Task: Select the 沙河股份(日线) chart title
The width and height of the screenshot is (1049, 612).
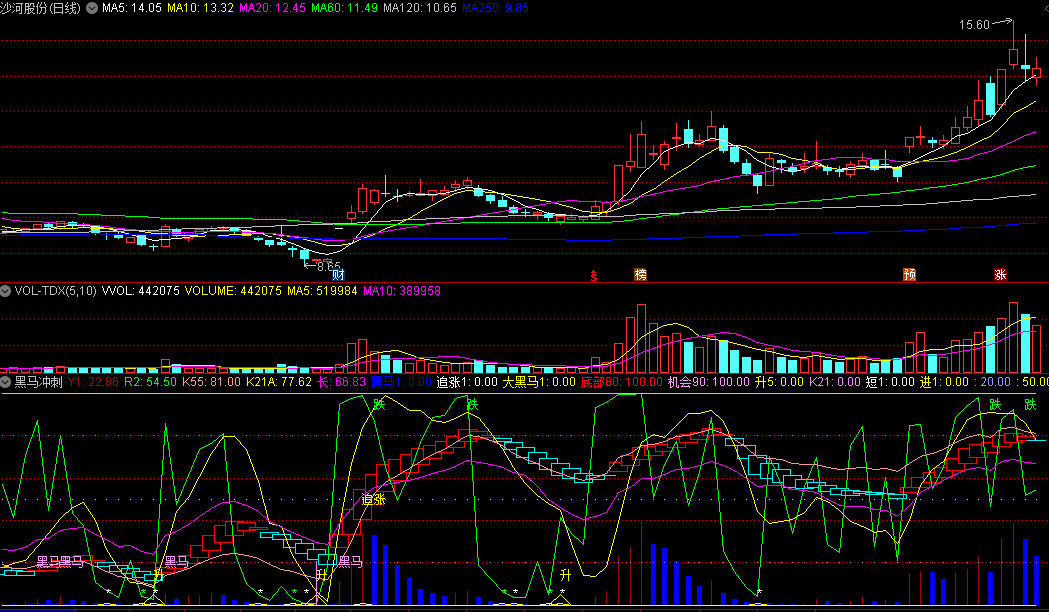Action: point(41,8)
